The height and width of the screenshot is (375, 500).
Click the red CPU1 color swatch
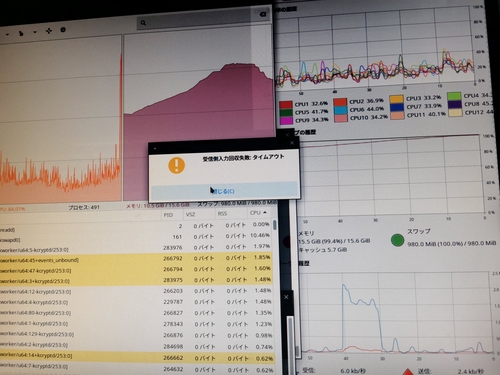coord(286,105)
